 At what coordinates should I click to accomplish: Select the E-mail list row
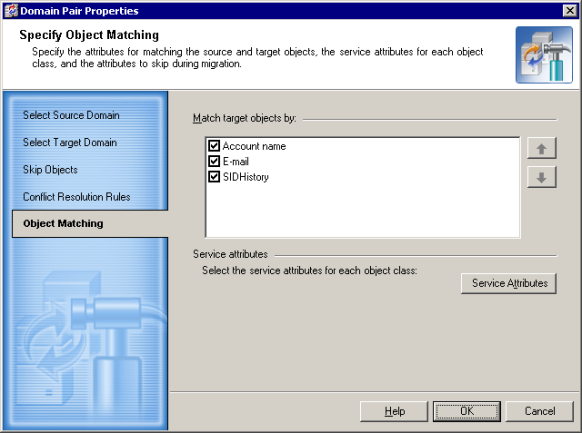[236, 161]
